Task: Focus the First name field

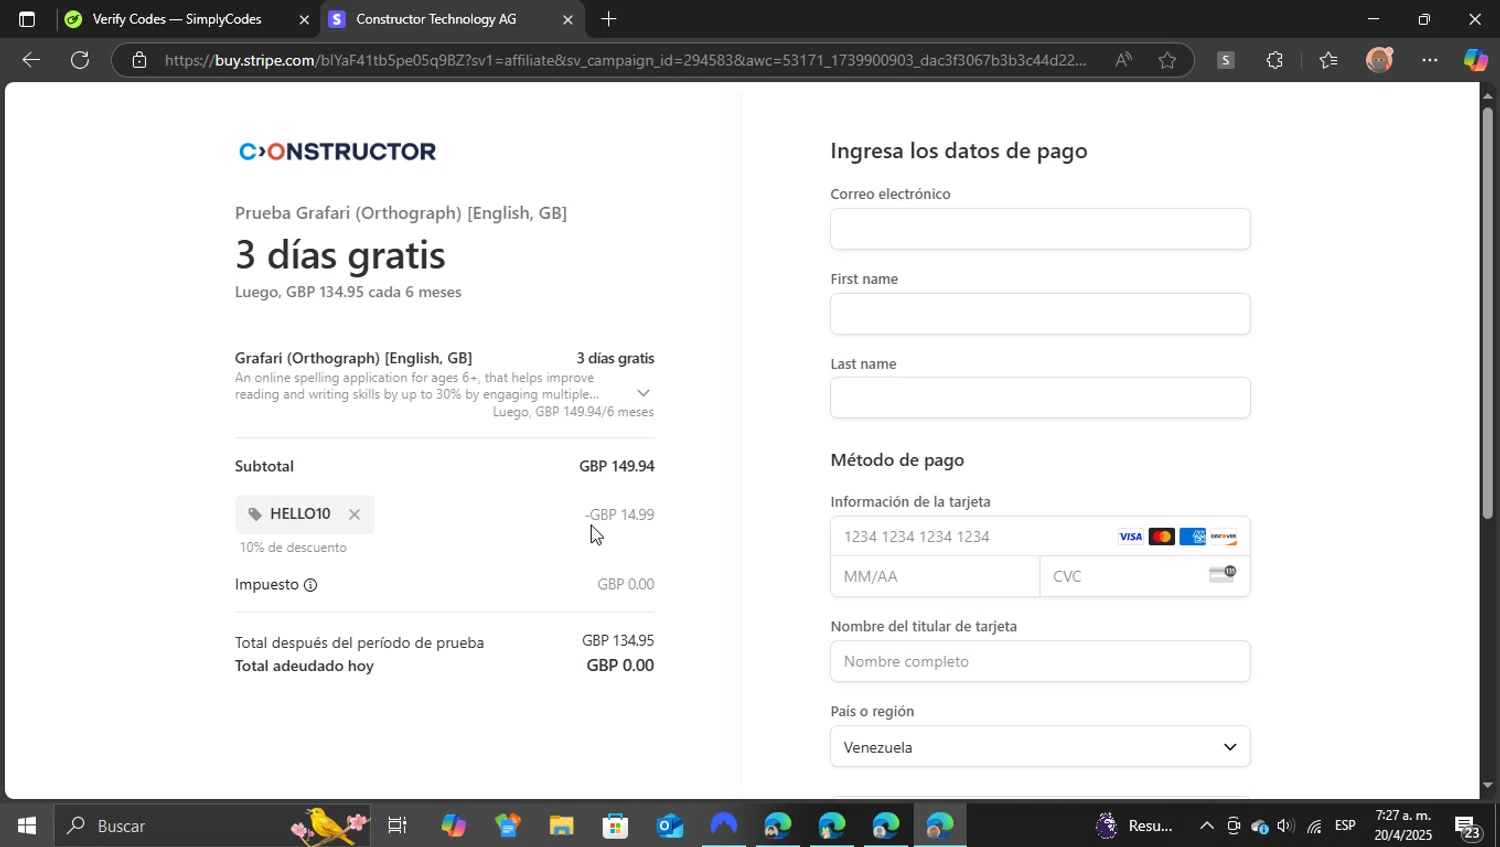Action: [1040, 314]
